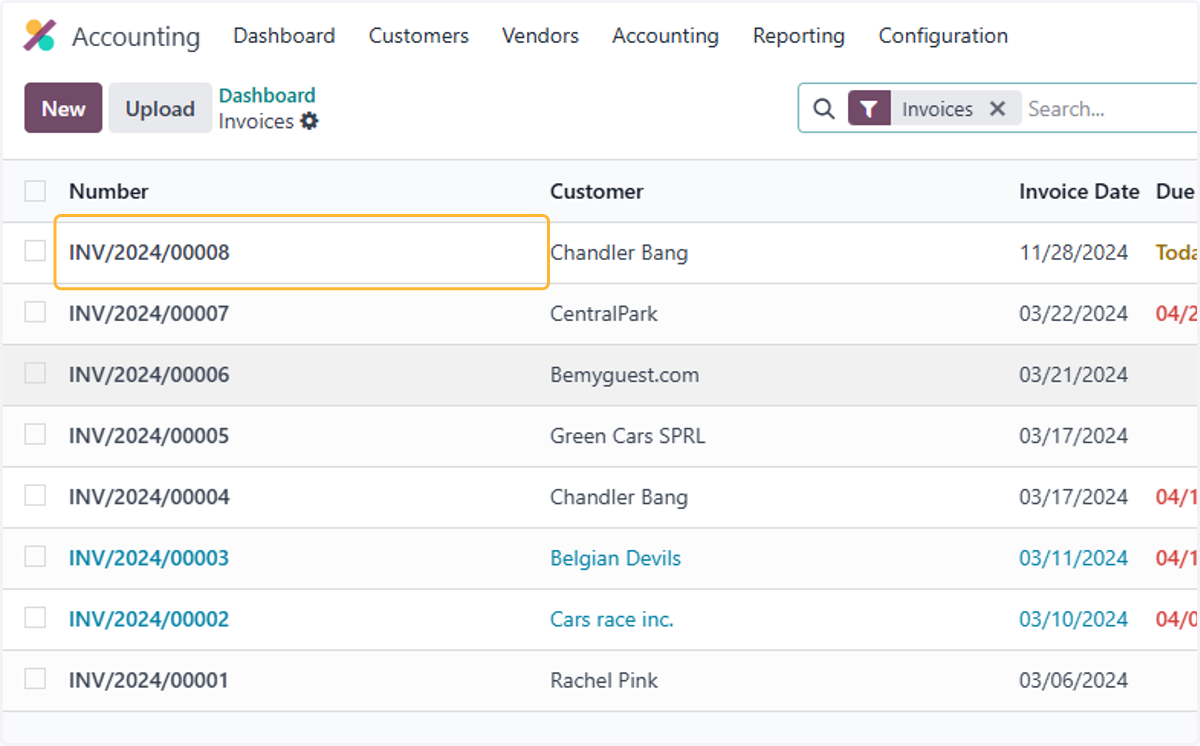Open invoice INV/2024/00005
The height and width of the screenshot is (746, 1200).
149,435
